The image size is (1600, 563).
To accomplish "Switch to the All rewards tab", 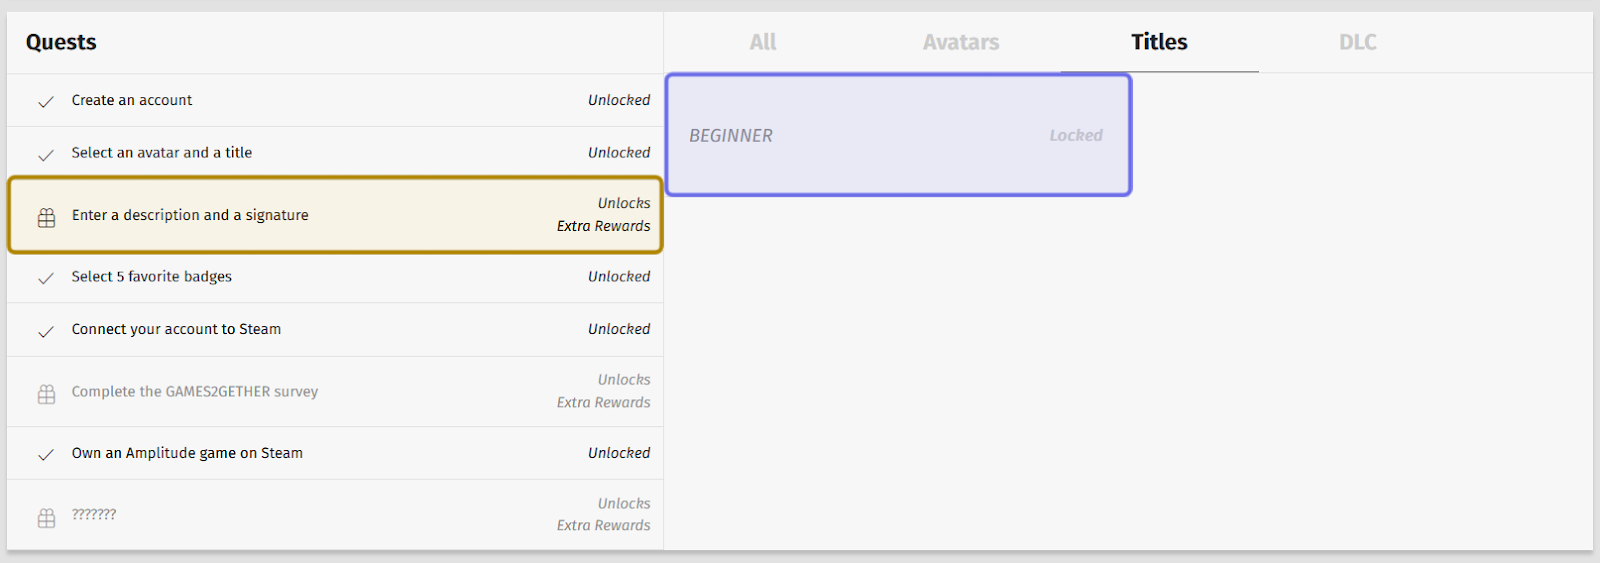I will (763, 42).
